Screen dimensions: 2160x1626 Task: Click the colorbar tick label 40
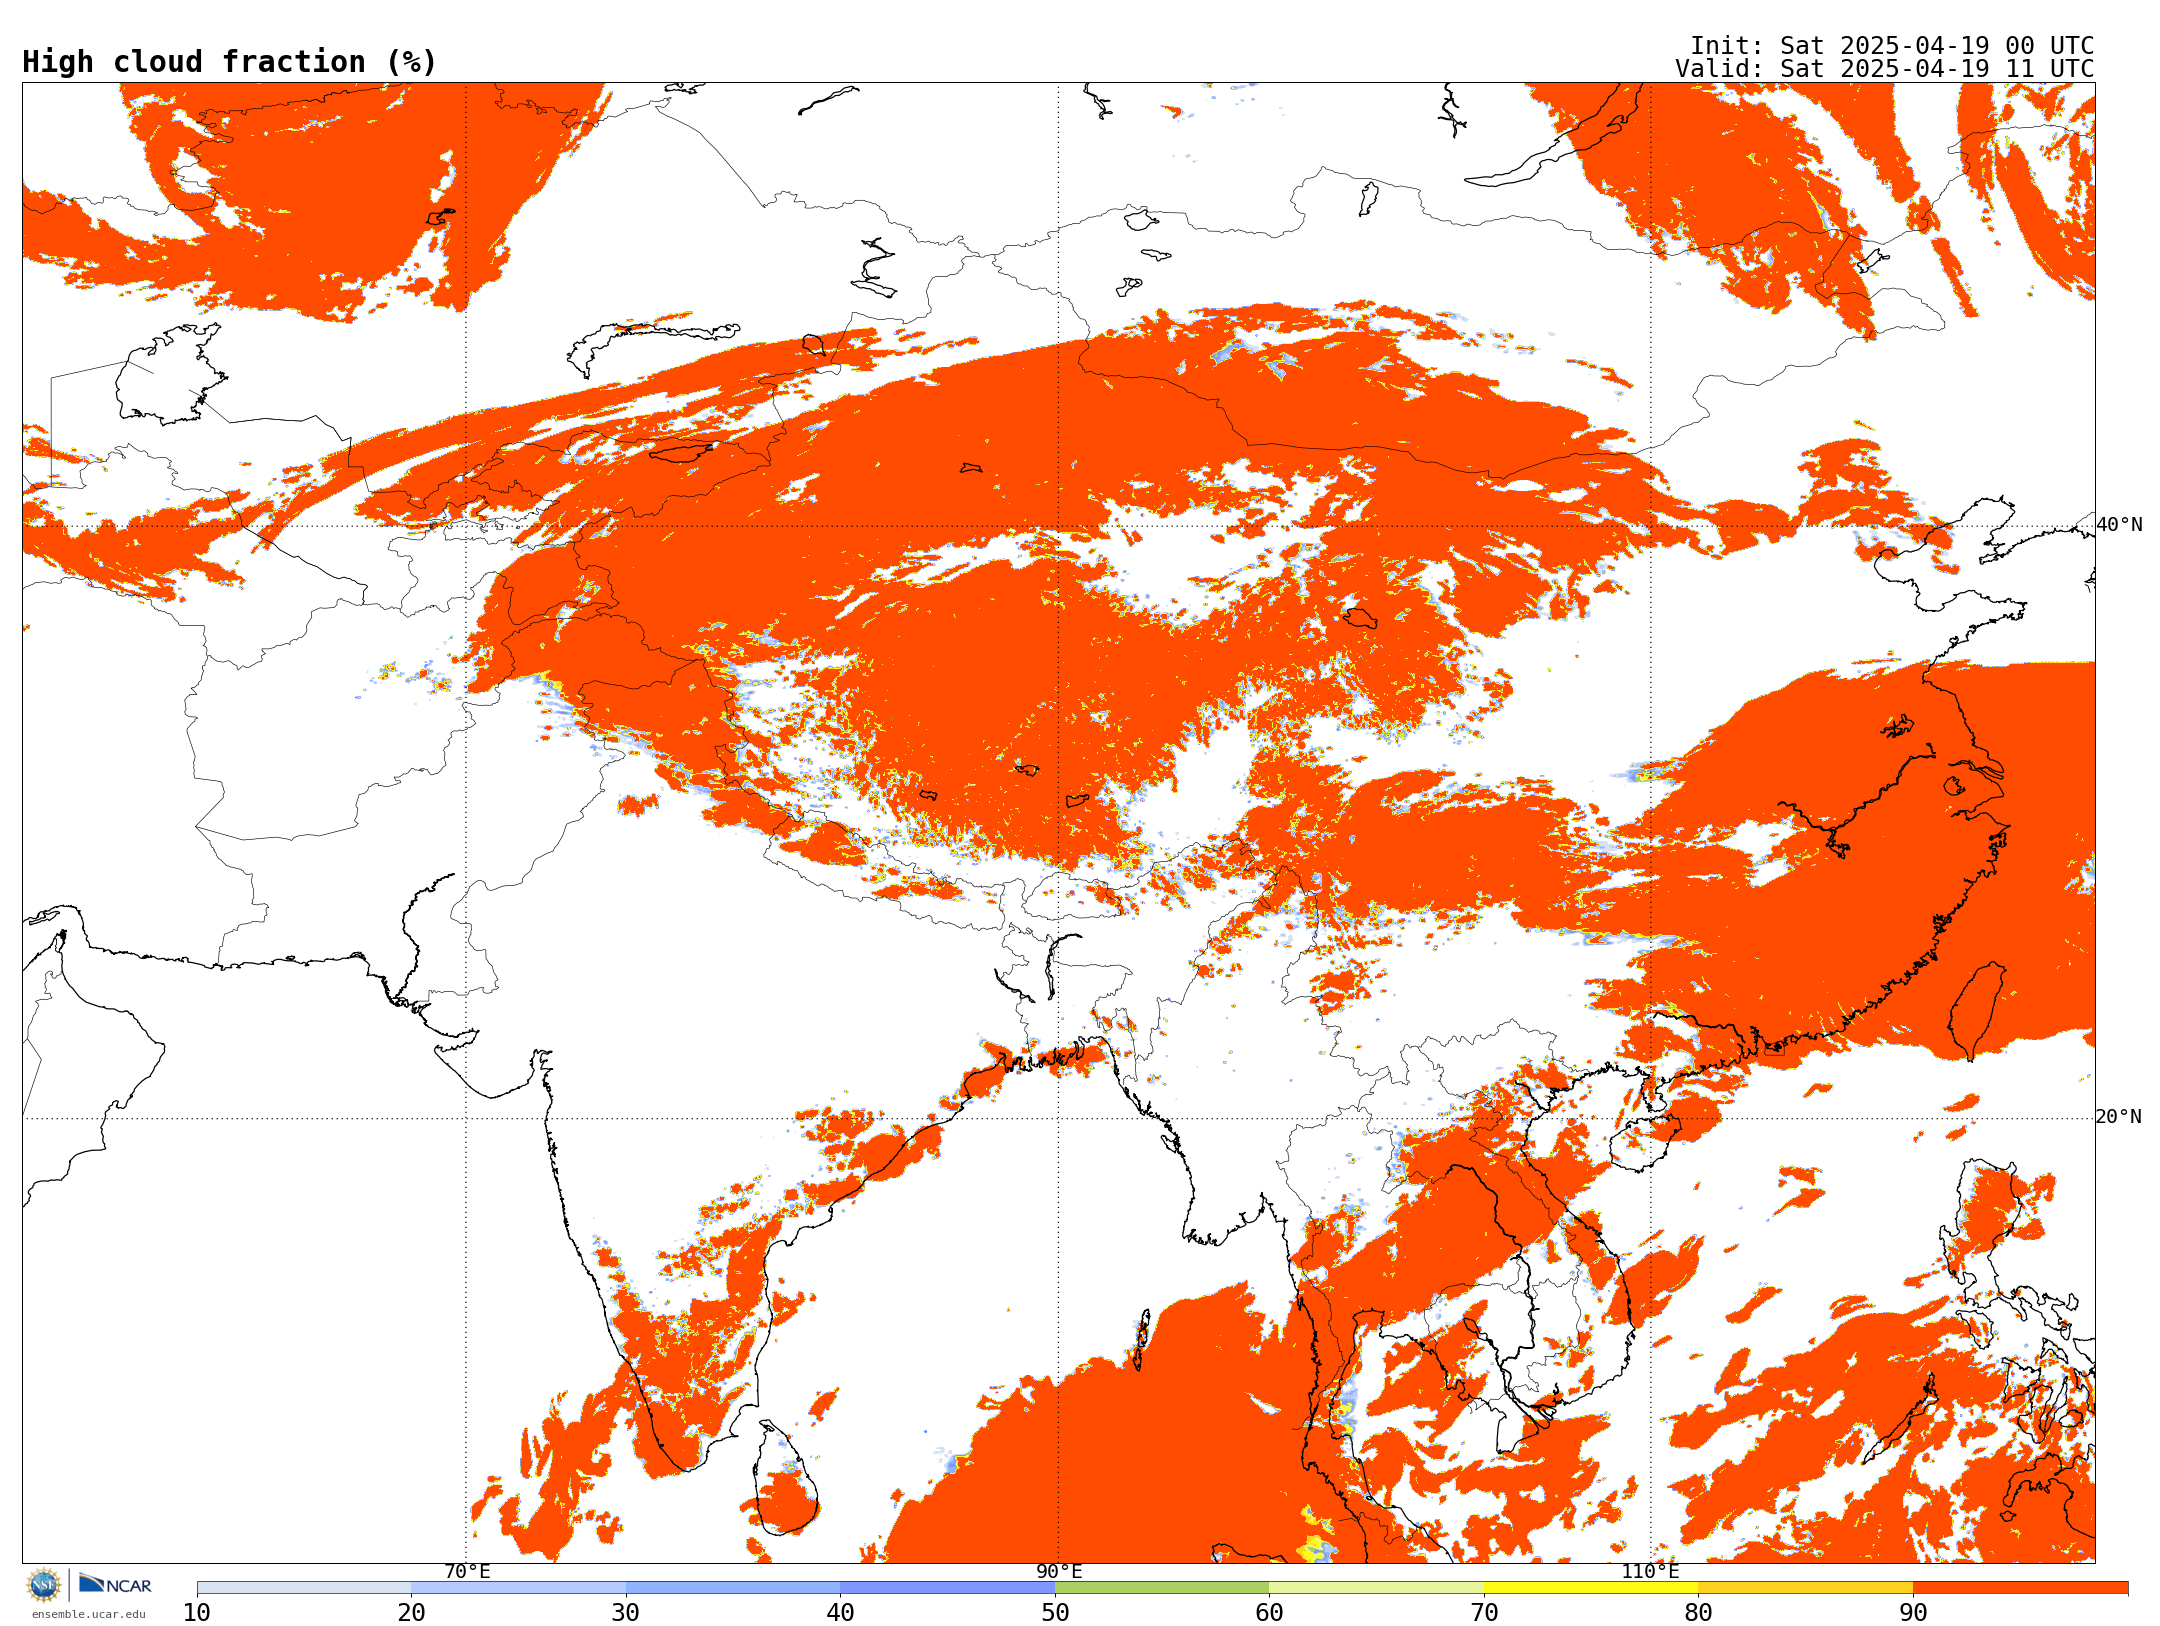[840, 1612]
